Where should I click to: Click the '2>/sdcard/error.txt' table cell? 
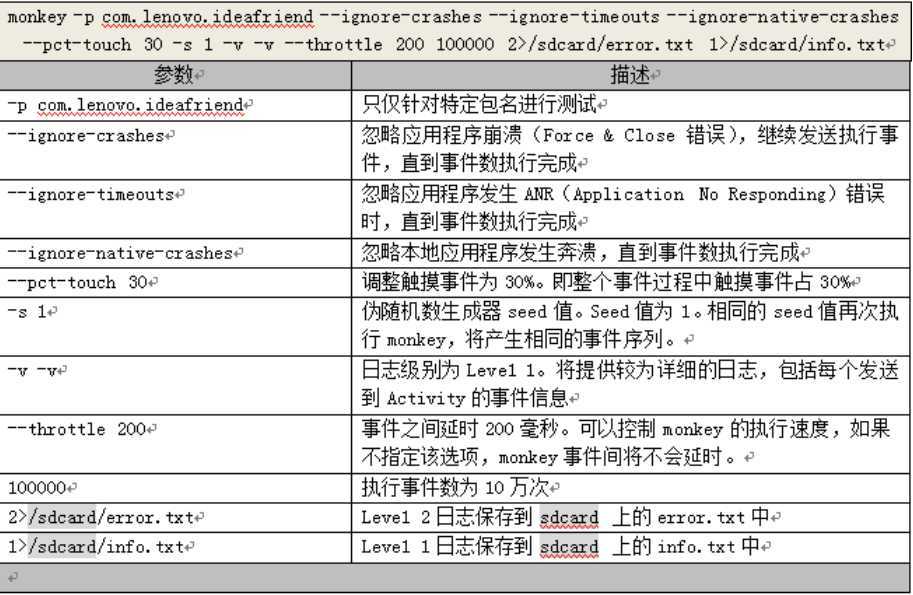click(x=175, y=518)
